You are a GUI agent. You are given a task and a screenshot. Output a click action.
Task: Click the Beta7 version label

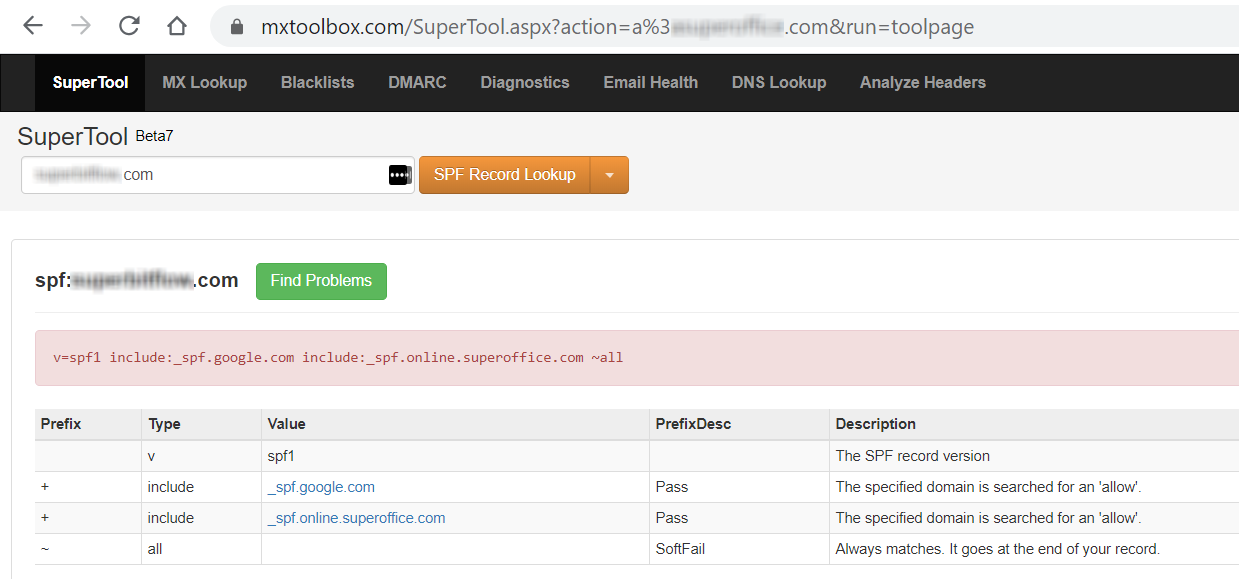(x=154, y=136)
